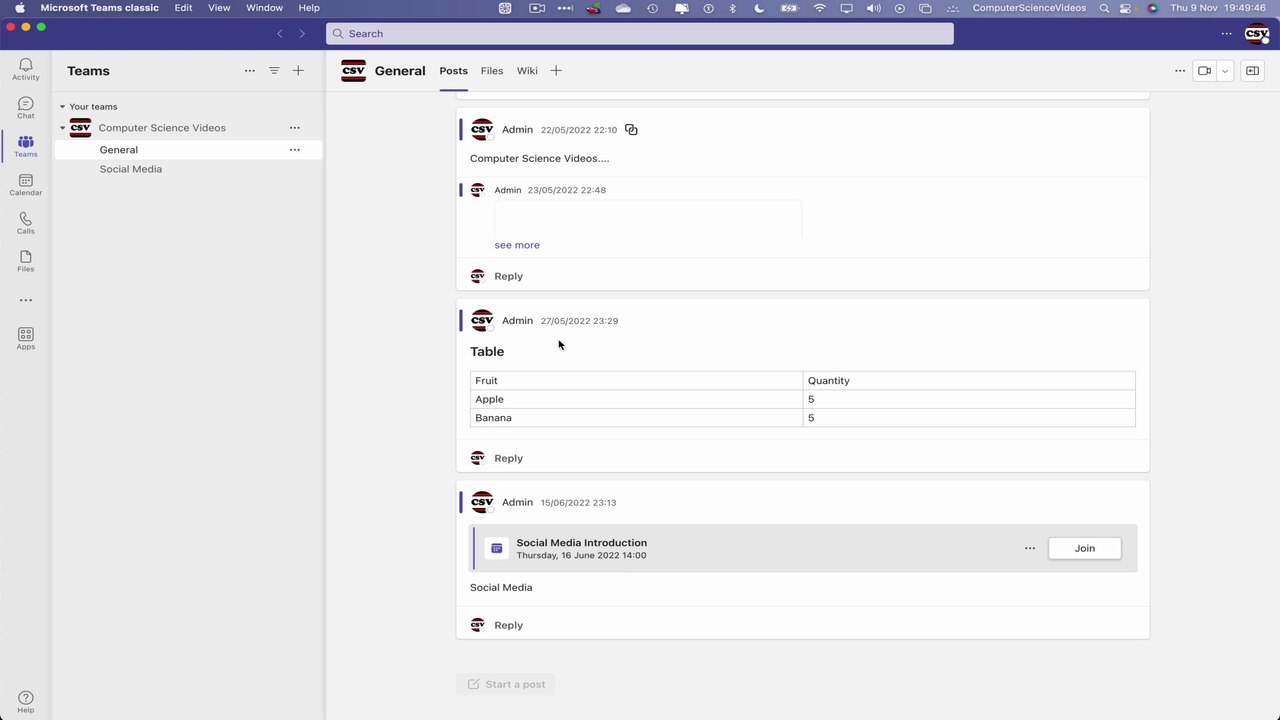1280x720 pixels.
Task: Reply to the Table post
Action: 508,458
